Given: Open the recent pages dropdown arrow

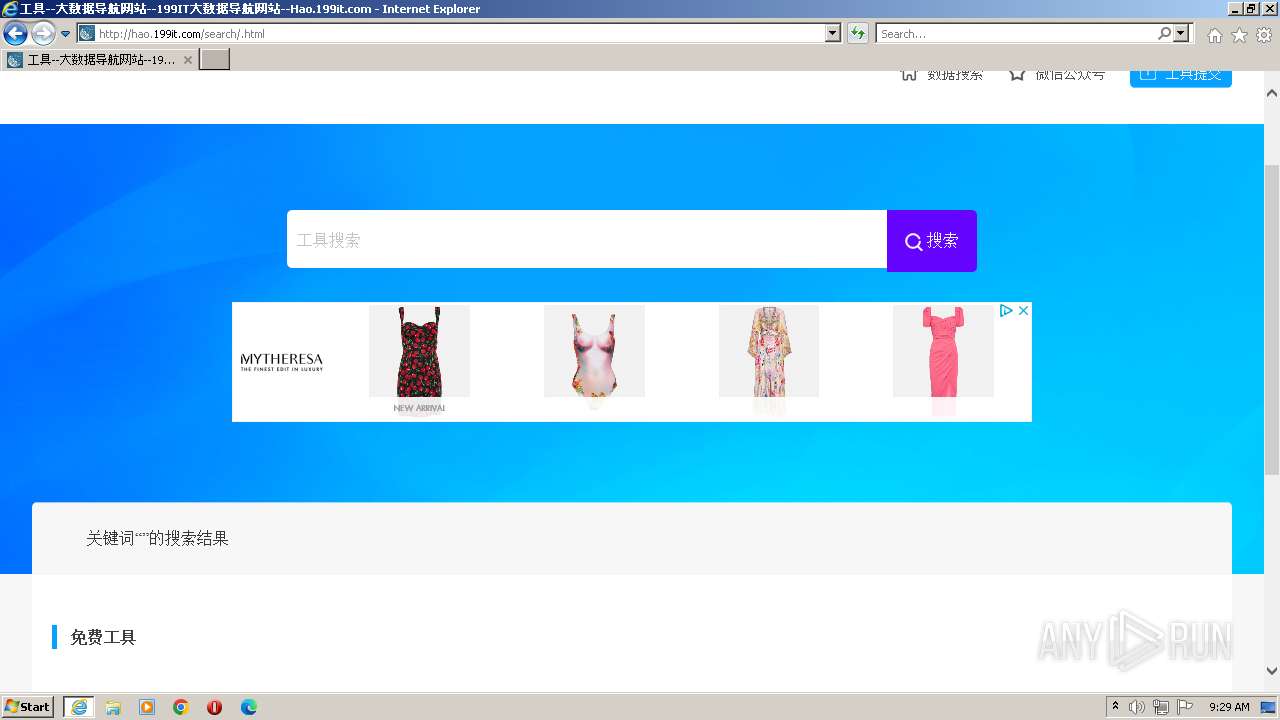Looking at the screenshot, I should pos(66,34).
